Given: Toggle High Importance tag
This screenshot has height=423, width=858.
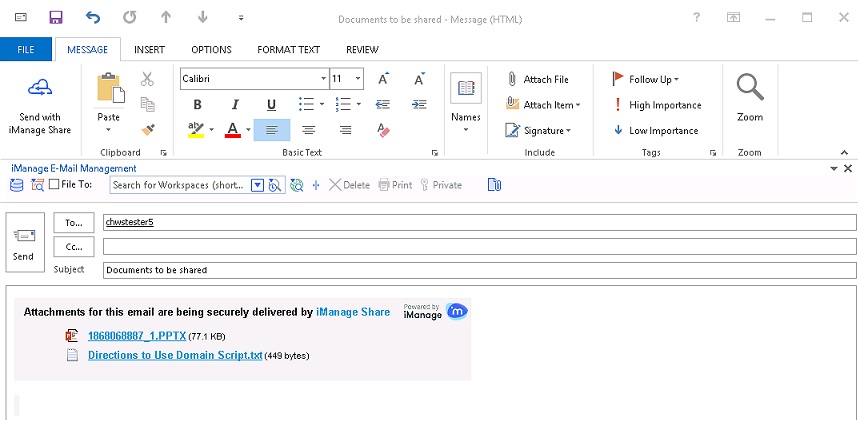Looking at the screenshot, I should [x=658, y=105].
